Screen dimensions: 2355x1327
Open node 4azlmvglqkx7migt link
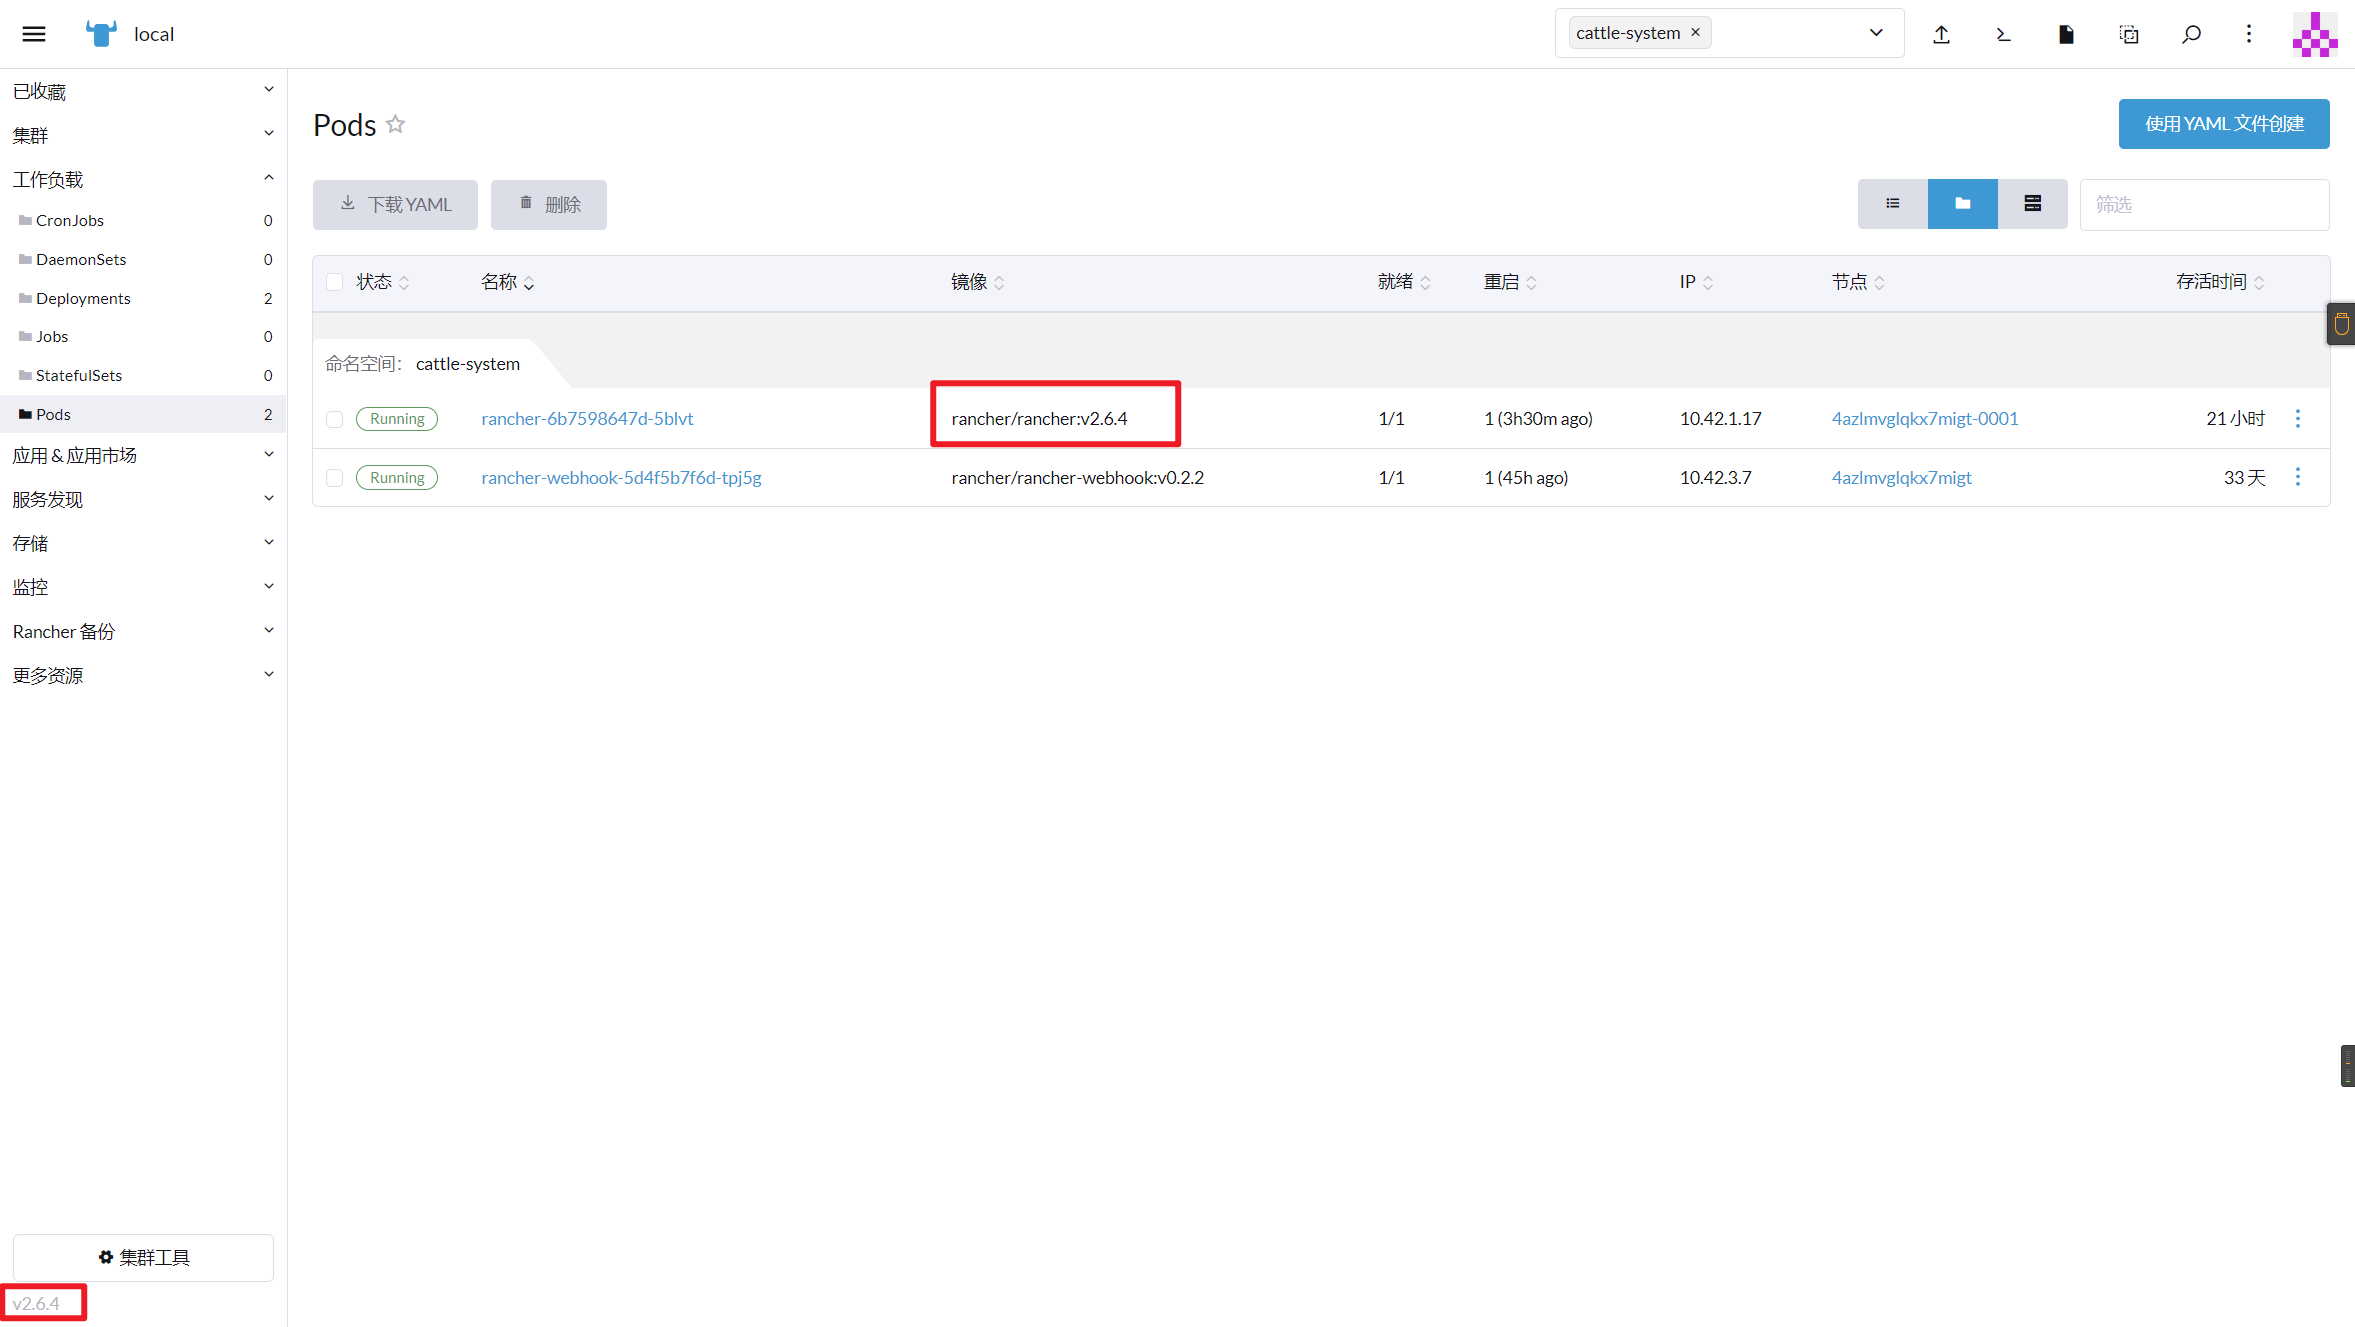1901,477
